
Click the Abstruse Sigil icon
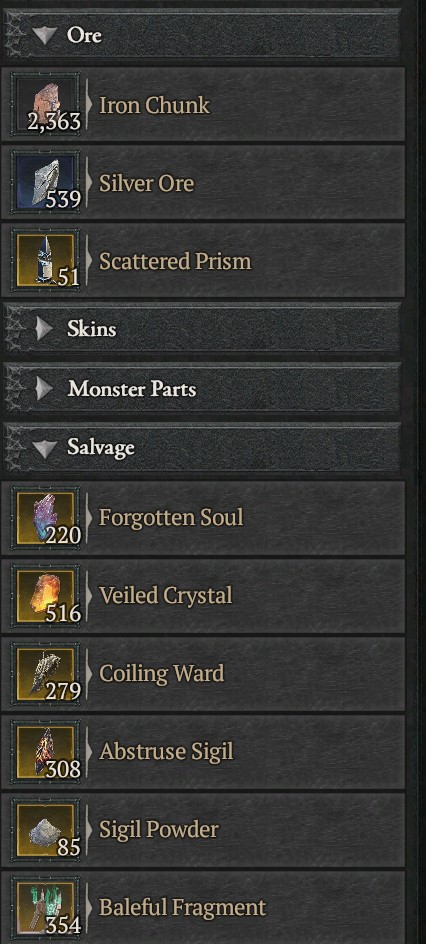click(x=45, y=751)
